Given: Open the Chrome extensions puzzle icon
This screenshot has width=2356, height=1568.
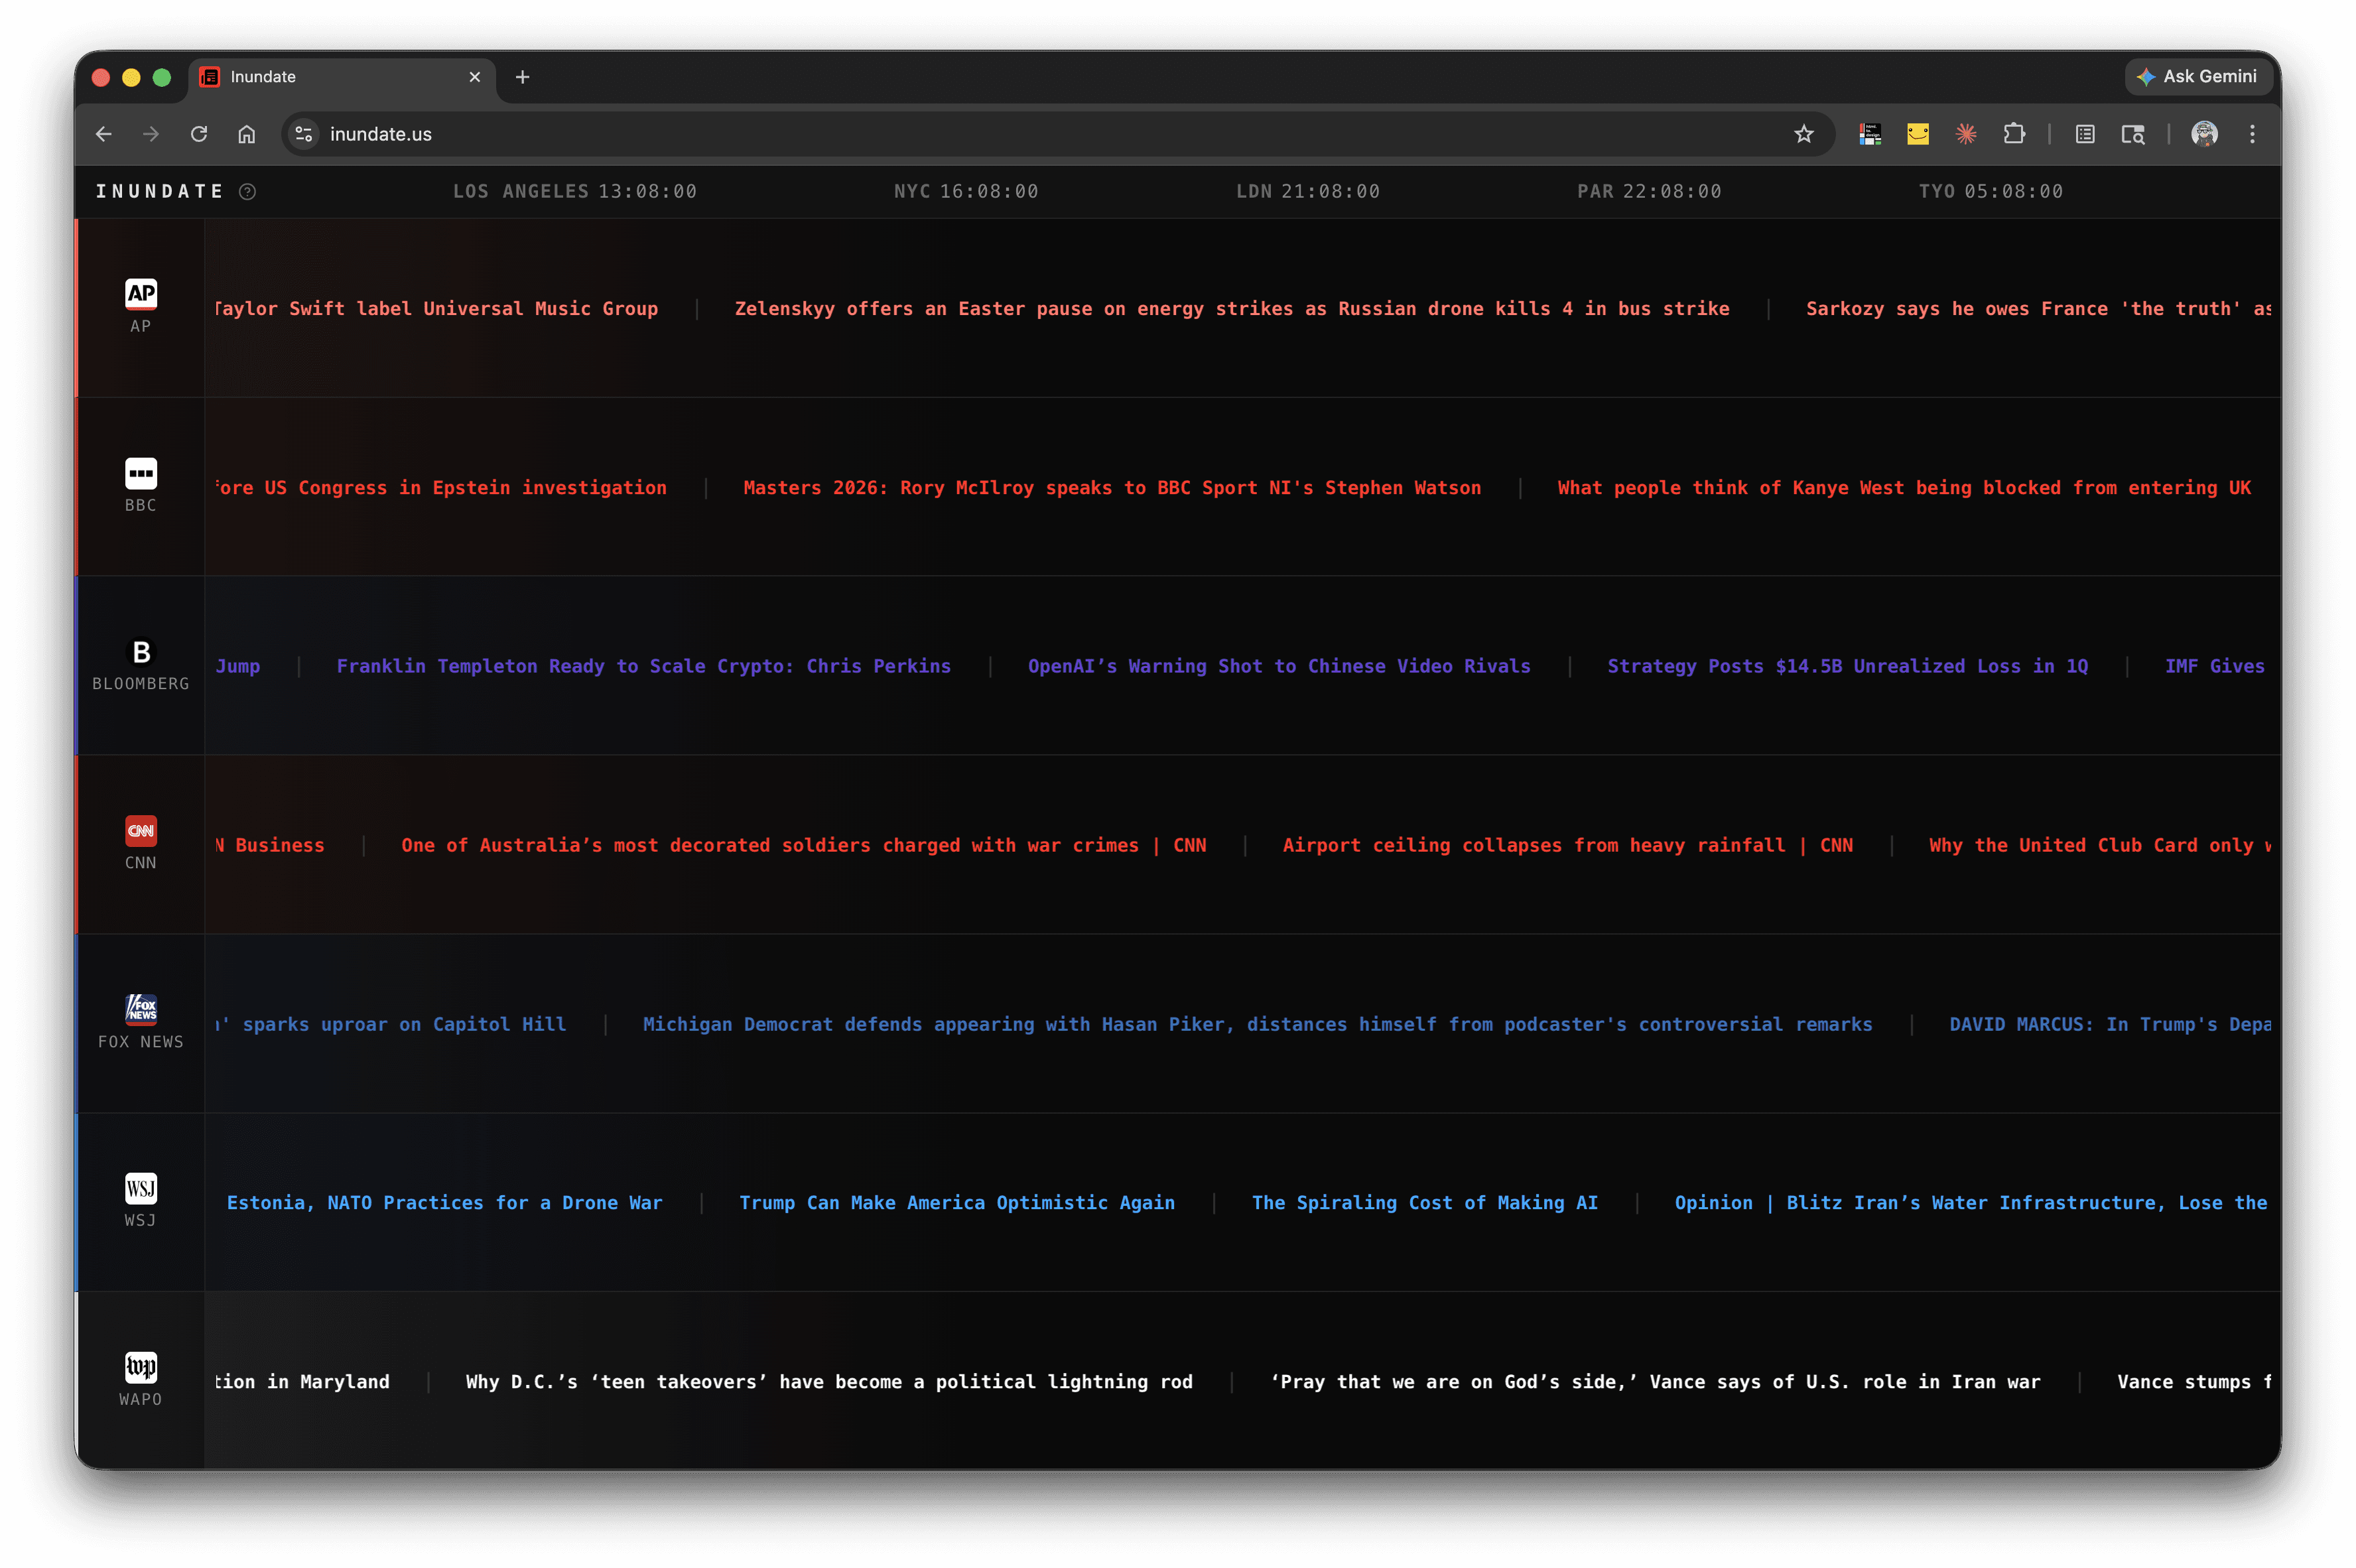Looking at the screenshot, I should click(x=2014, y=134).
